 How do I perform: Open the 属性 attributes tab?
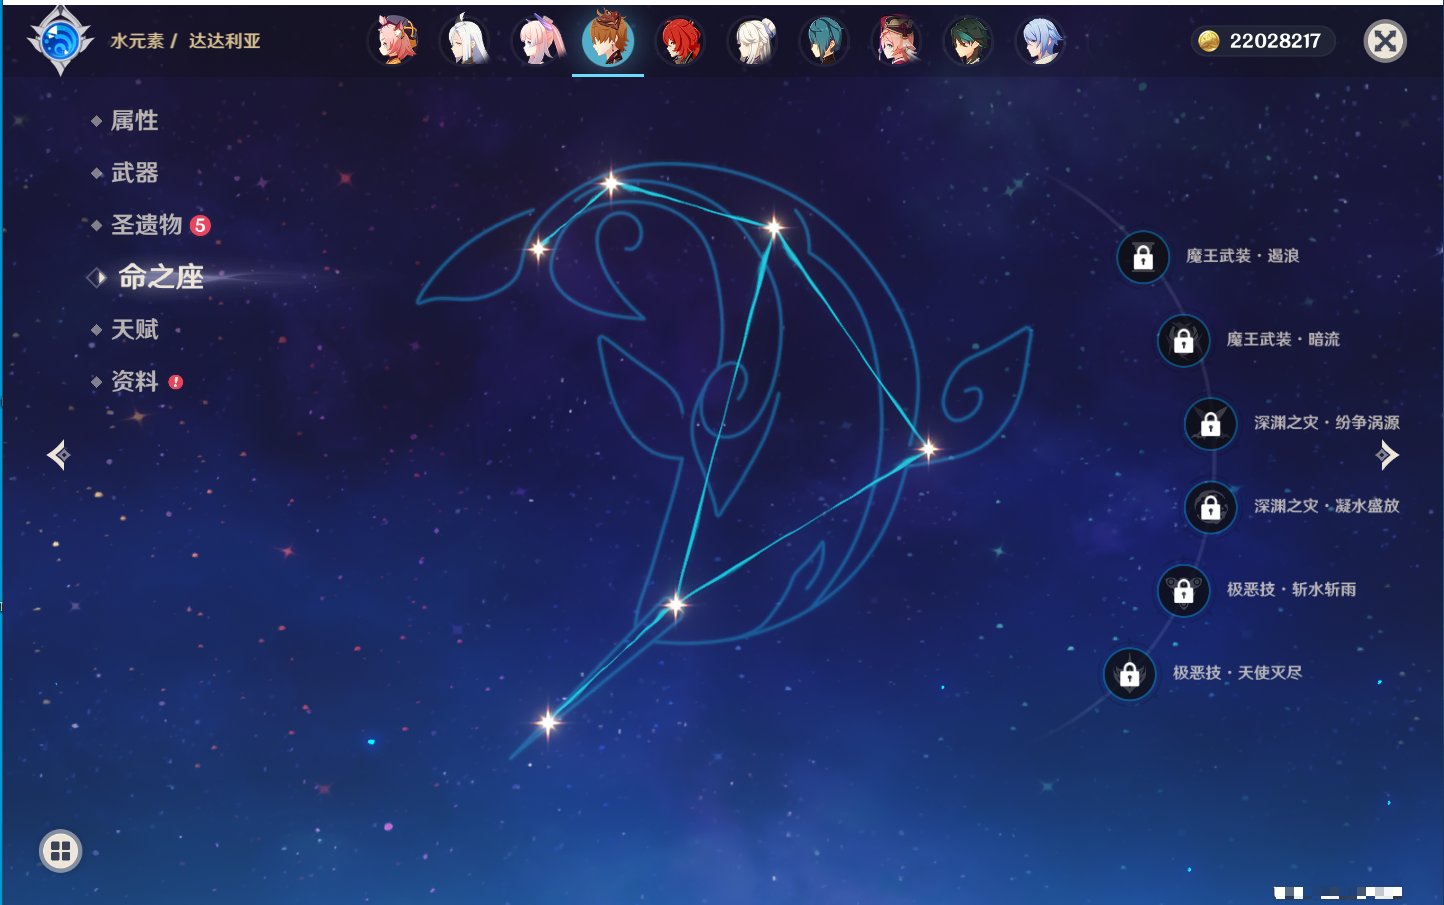point(134,120)
